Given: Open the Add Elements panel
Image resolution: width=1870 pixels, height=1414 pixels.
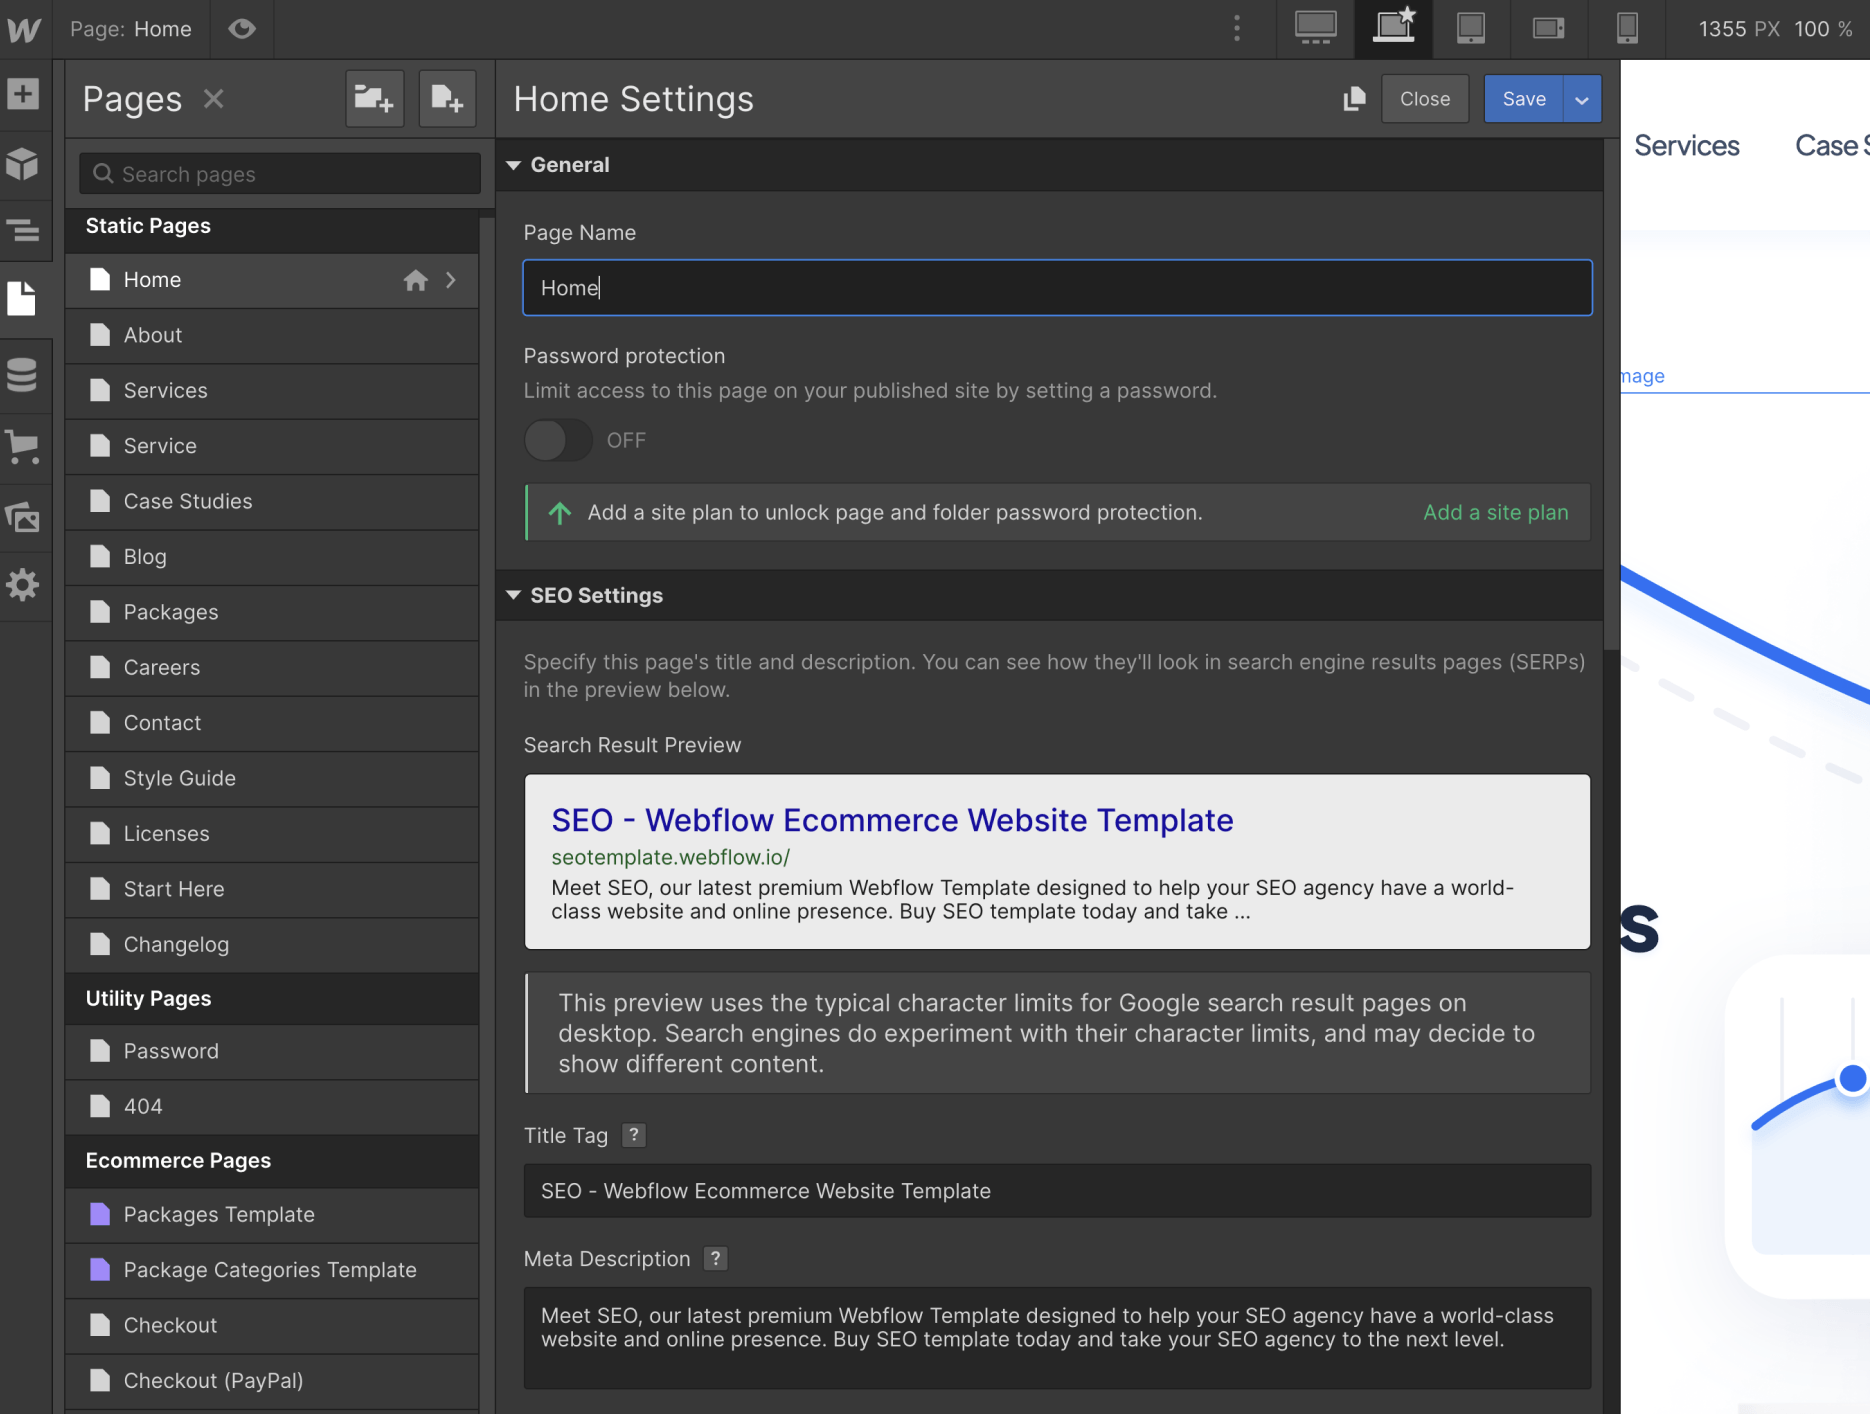Looking at the screenshot, I should click(x=22, y=94).
